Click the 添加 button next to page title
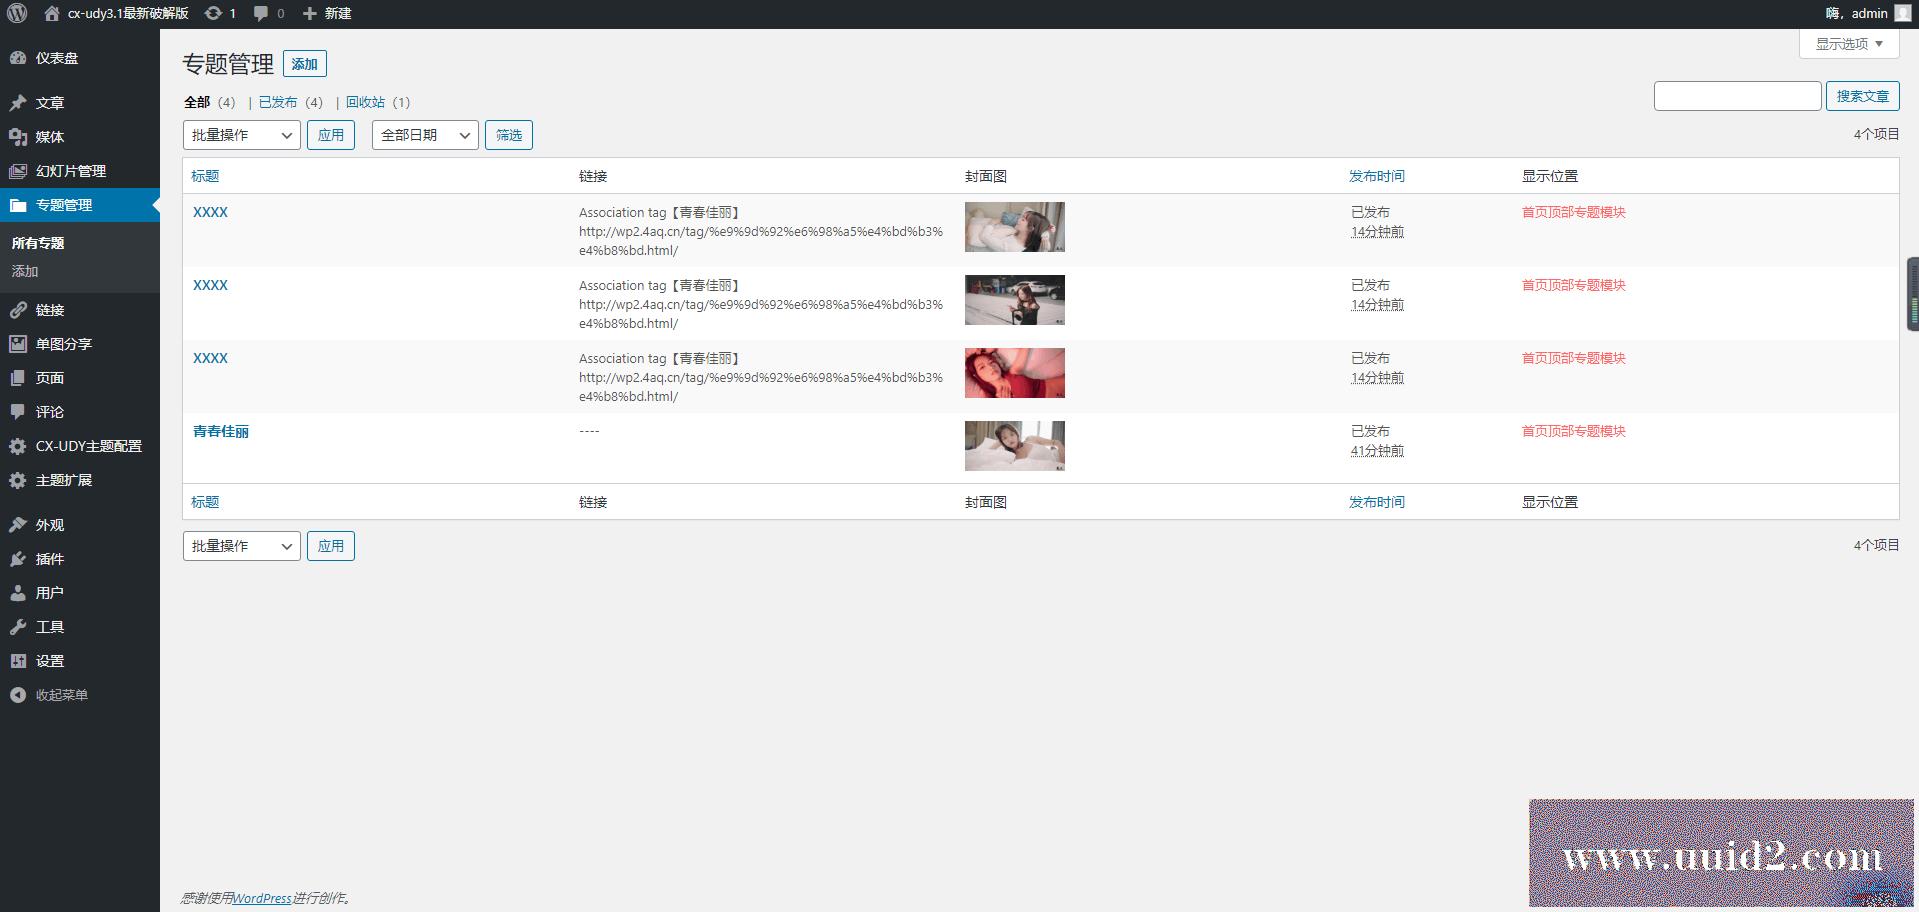 click(x=304, y=64)
